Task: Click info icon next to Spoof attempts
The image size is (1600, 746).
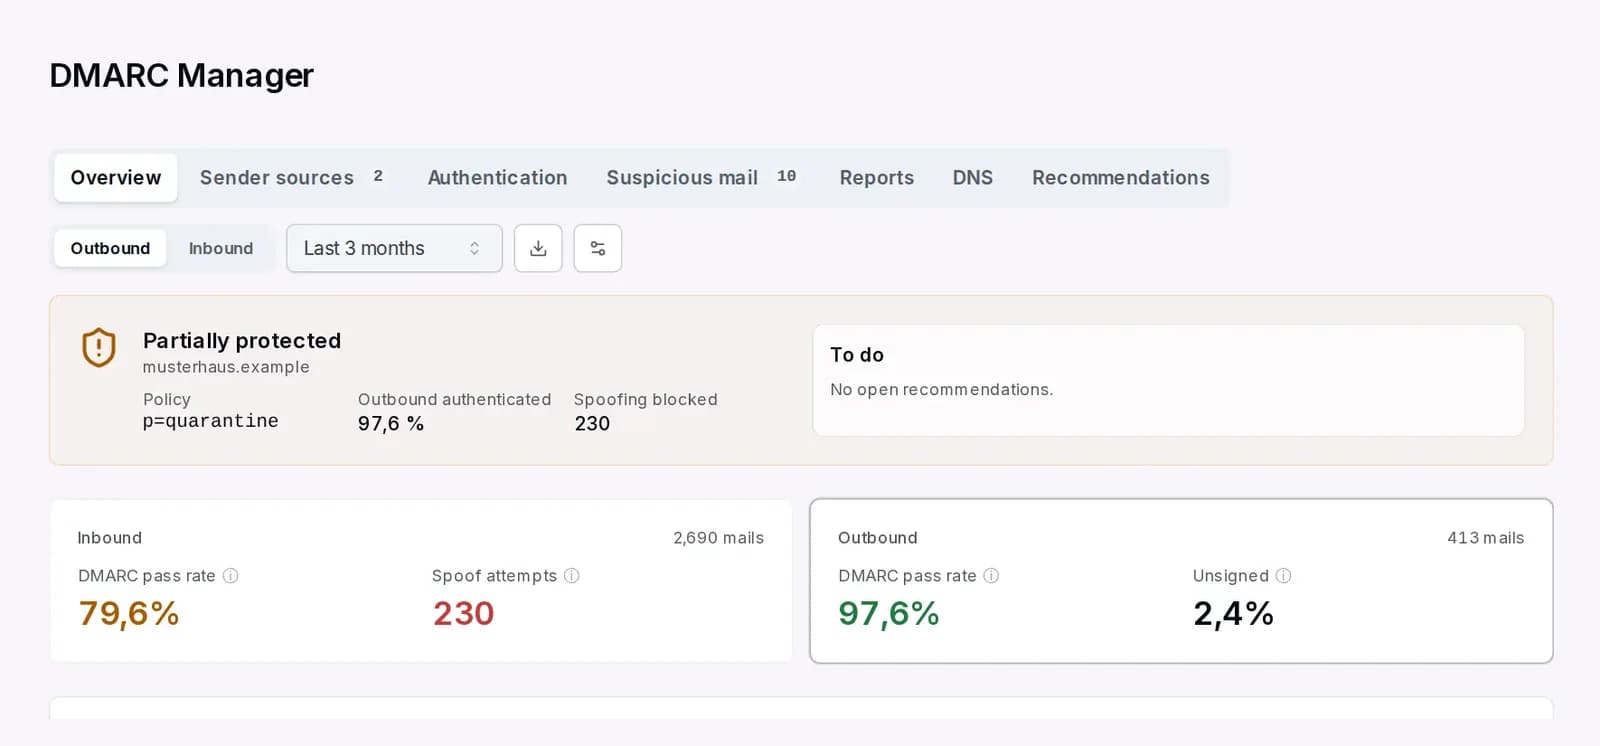Action: tap(572, 576)
